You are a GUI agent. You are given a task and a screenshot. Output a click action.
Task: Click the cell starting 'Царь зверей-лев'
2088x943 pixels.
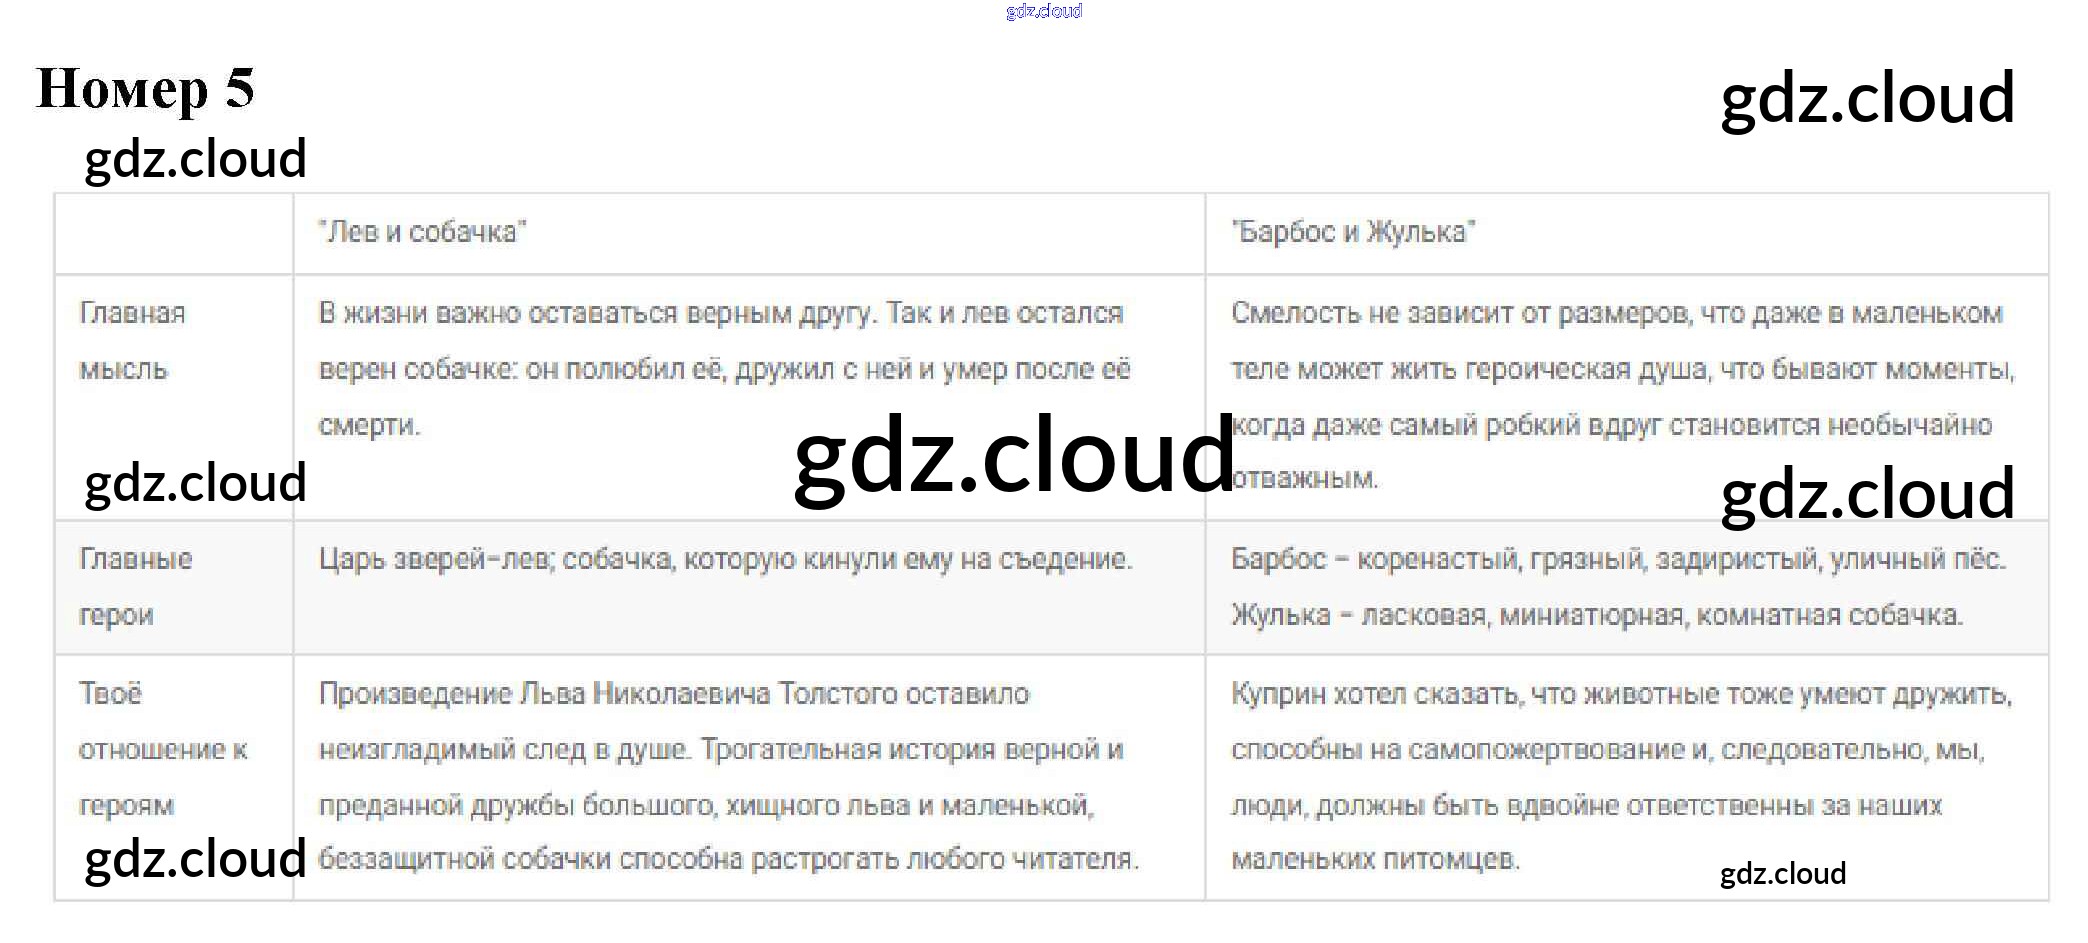pyautogui.click(x=725, y=559)
